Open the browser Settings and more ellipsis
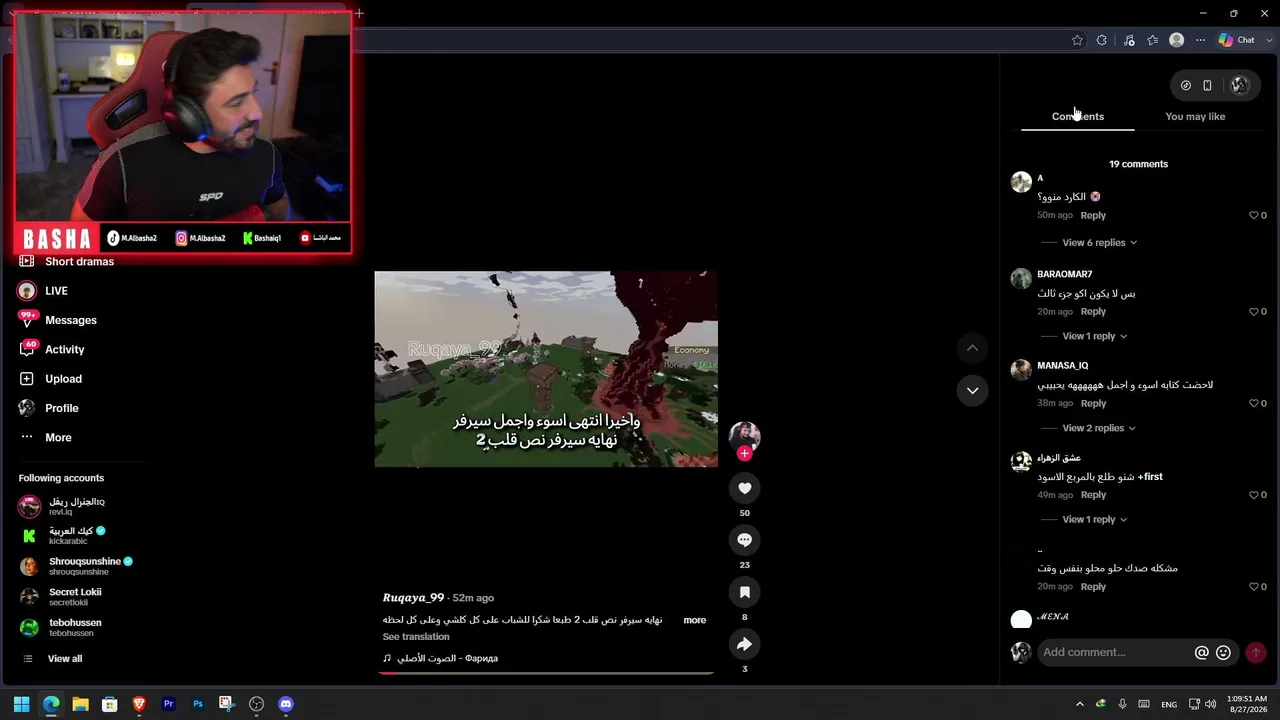Screen dimensions: 1280x720 coord(1201,40)
